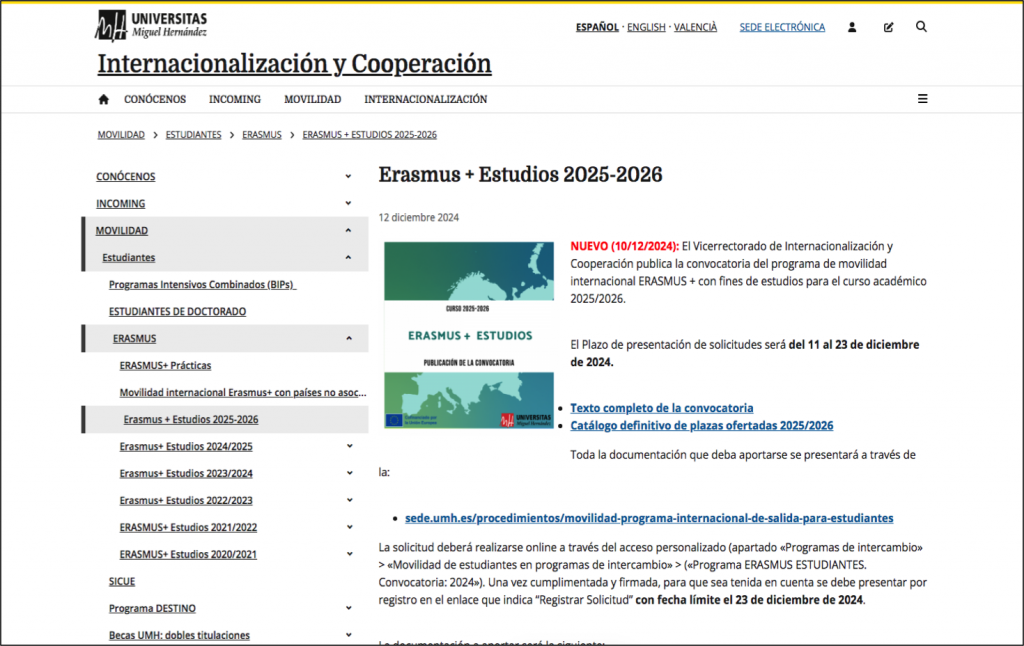Click the date text 12 diciembre 2024
This screenshot has width=1024, height=646.
click(419, 218)
